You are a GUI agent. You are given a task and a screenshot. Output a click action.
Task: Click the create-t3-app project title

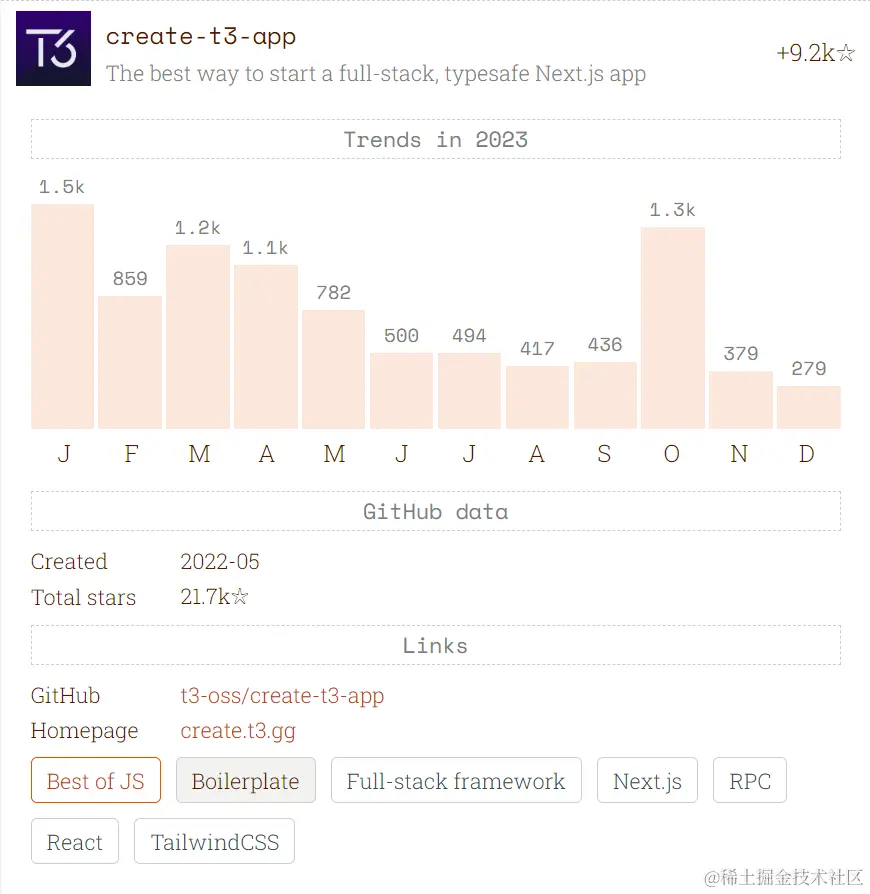[x=201, y=36]
